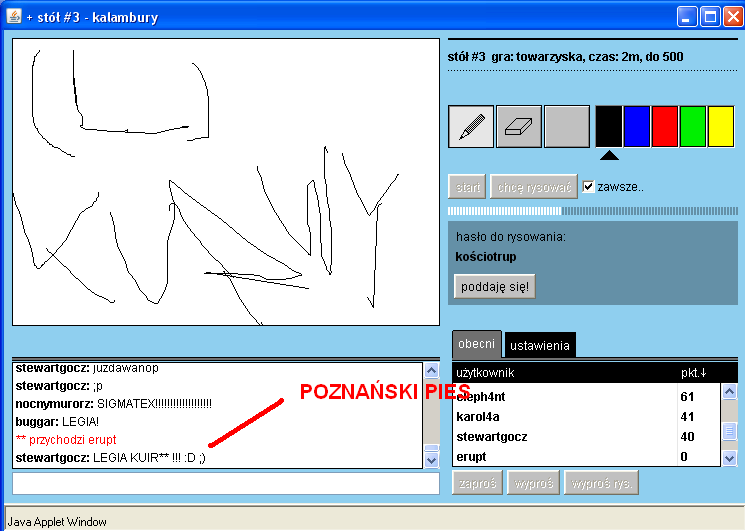The width and height of the screenshot is (745, 531).
Task: Select user stewartgocz in the list
Action: 586,436
